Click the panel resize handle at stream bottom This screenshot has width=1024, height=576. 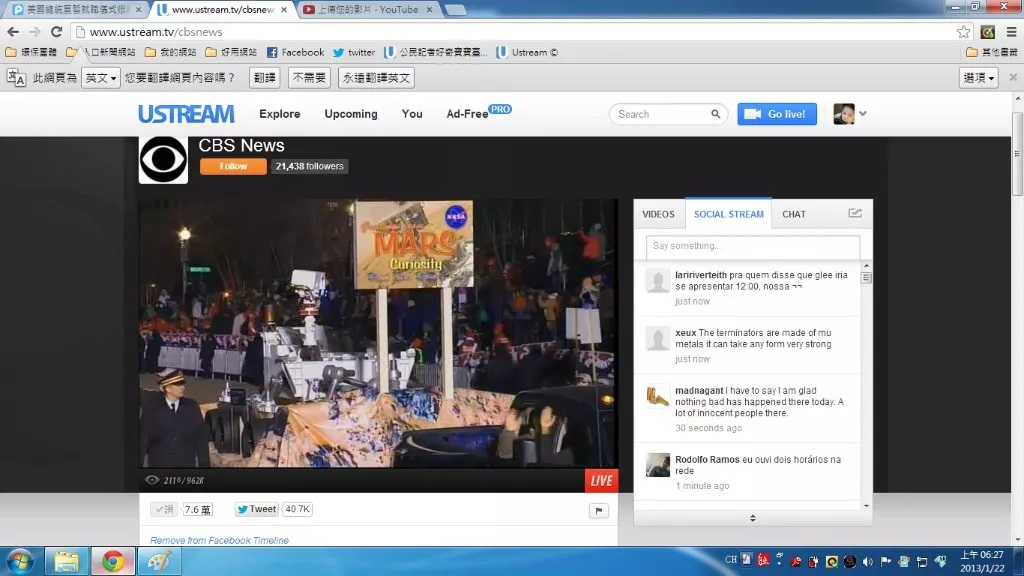point(753,518)
